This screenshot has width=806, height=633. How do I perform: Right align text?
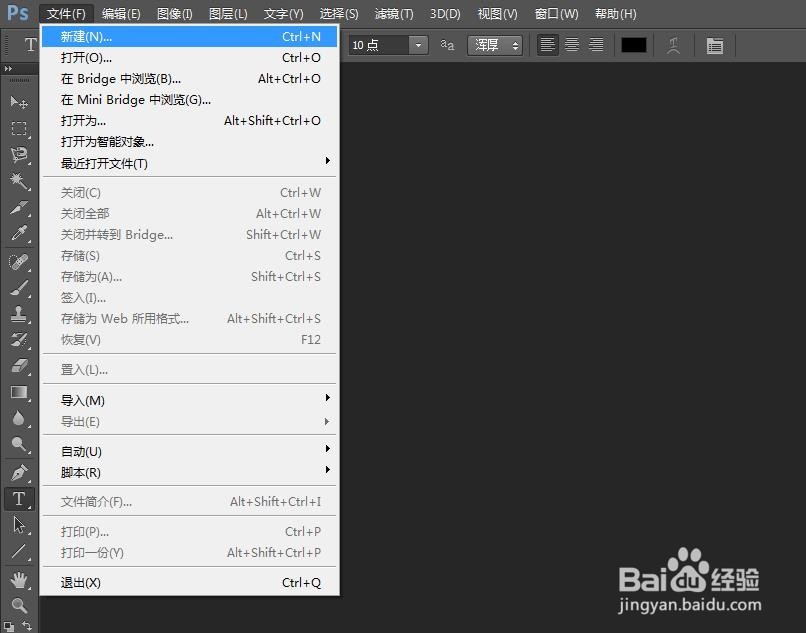596,45
